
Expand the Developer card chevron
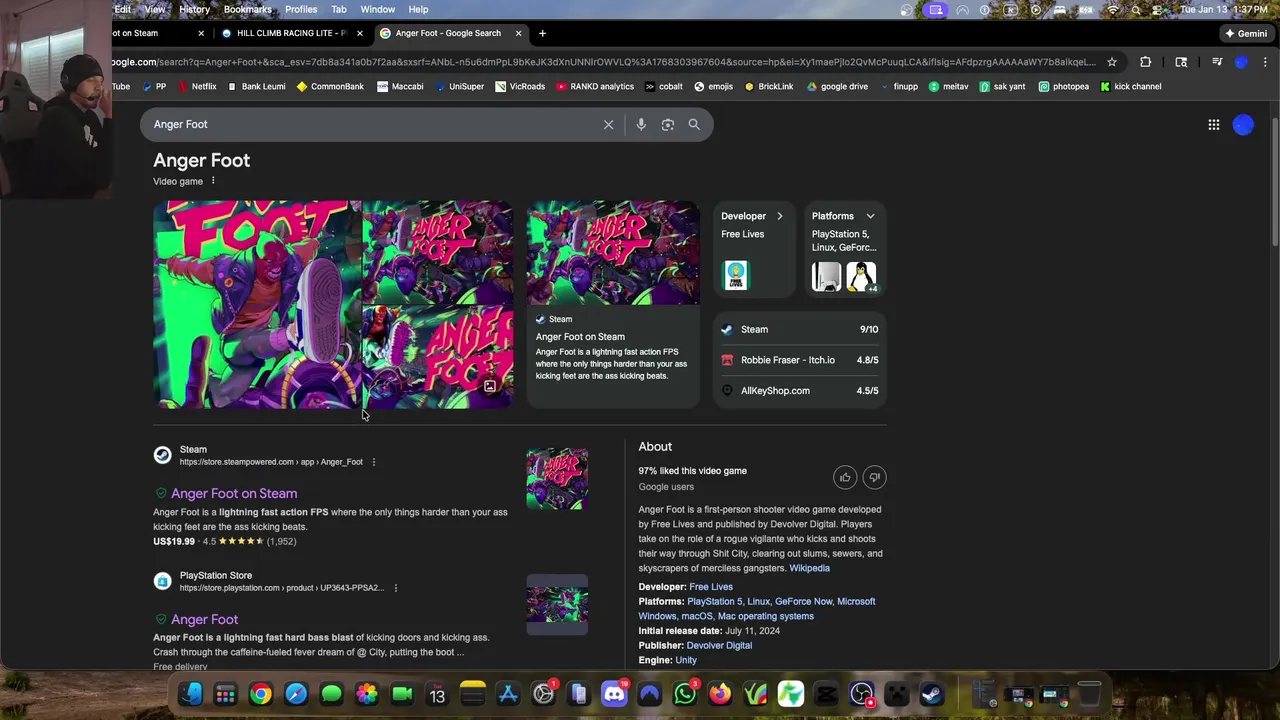[x=780, y=216]
